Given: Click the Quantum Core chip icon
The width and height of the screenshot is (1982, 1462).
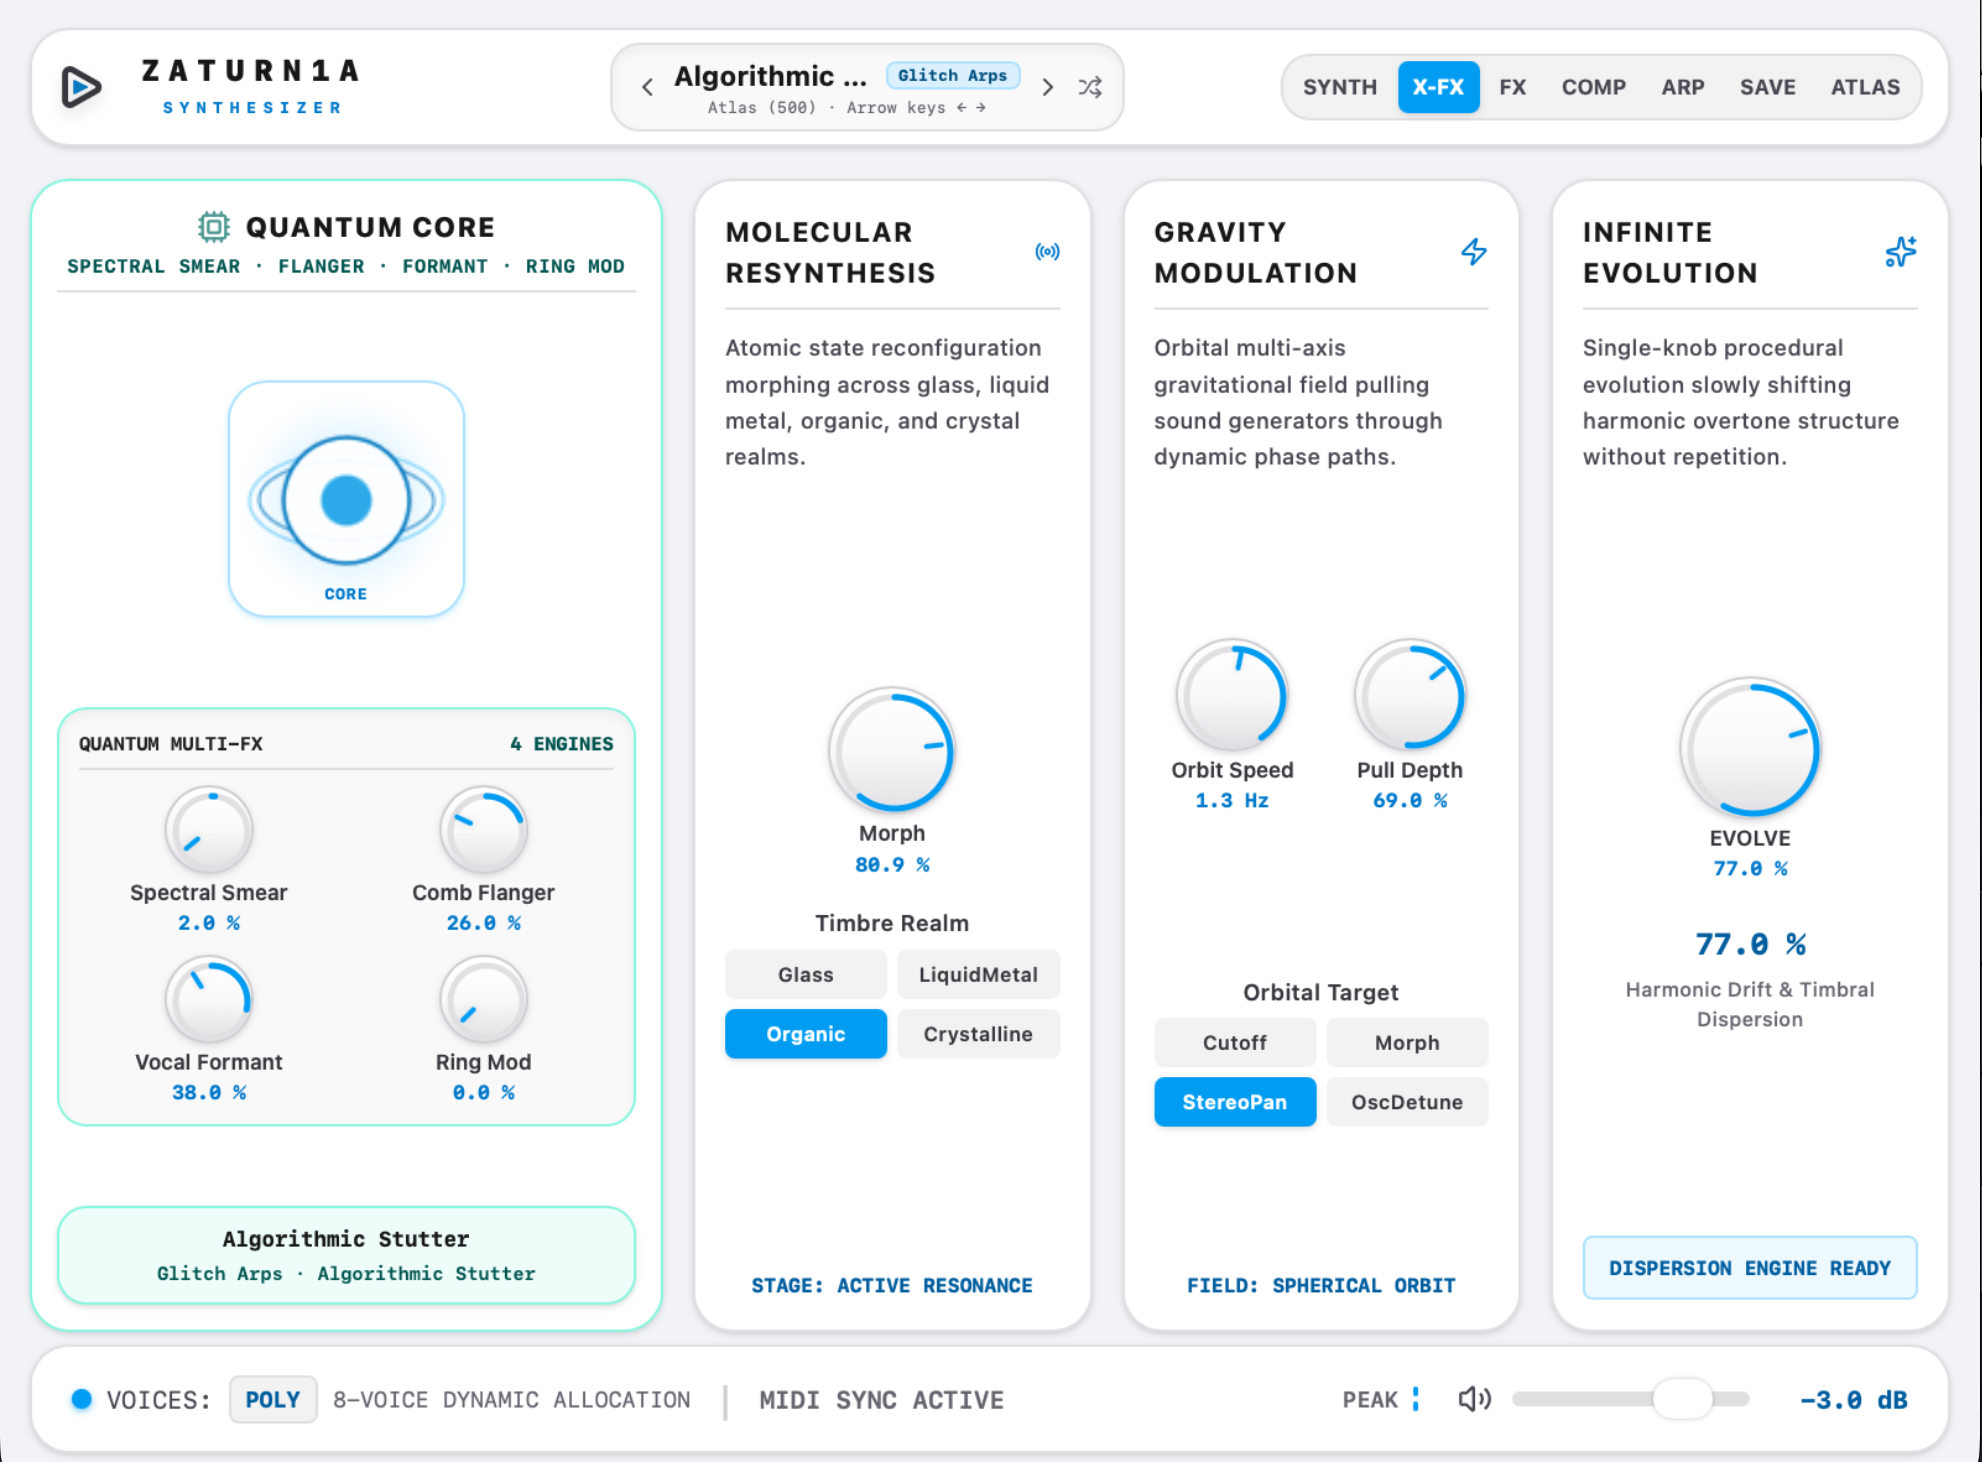Looking at the screenshot, I should point(213,227).
